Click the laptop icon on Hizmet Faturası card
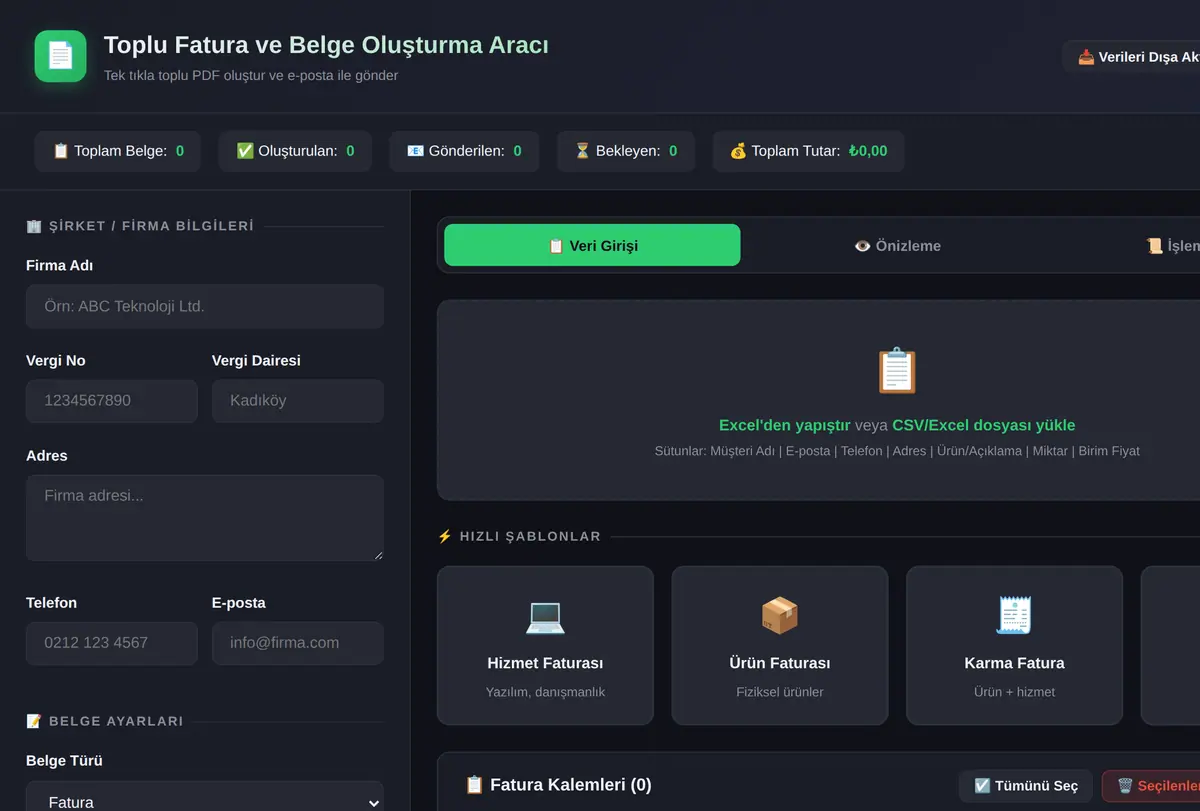This screenshot has width=1200, height=811. coord(545,616)
